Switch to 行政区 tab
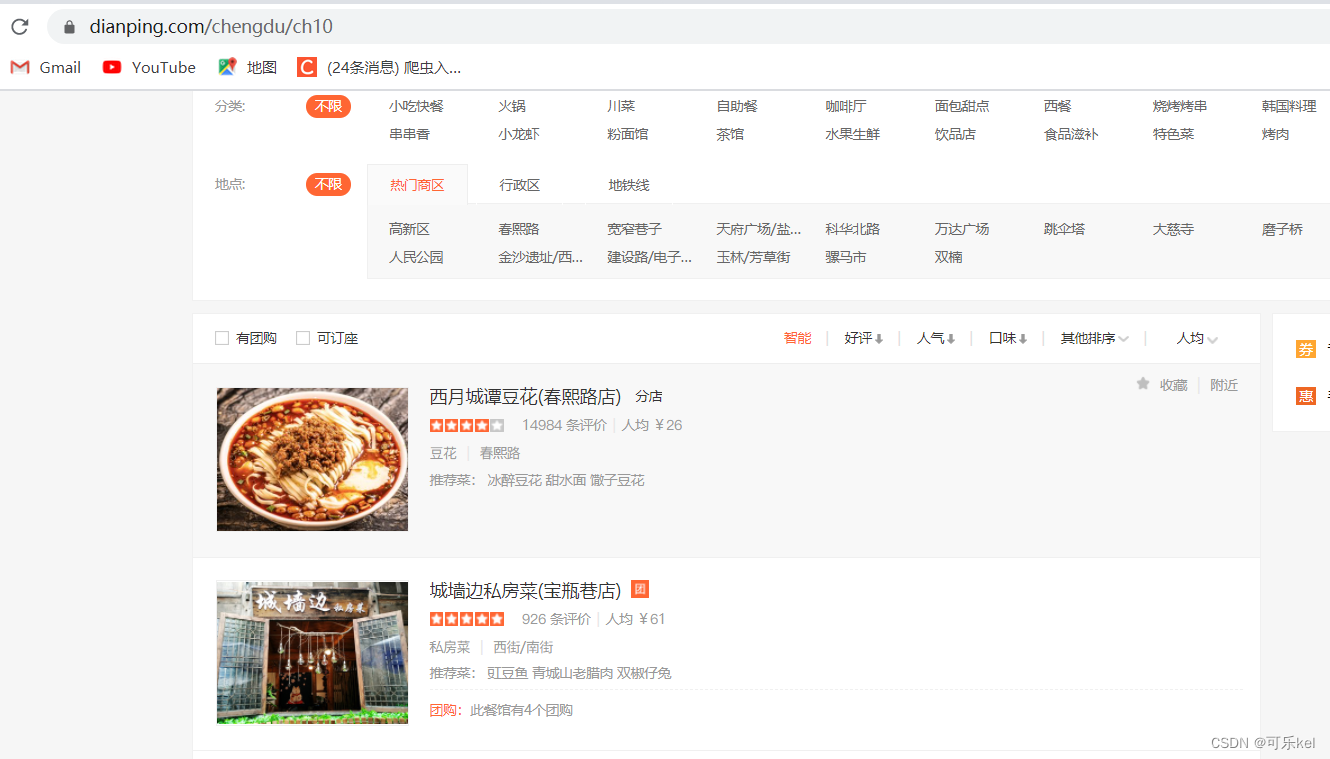Image resolution: width=1330 pixels, height=759 pixels. click(x=520, y=185)
